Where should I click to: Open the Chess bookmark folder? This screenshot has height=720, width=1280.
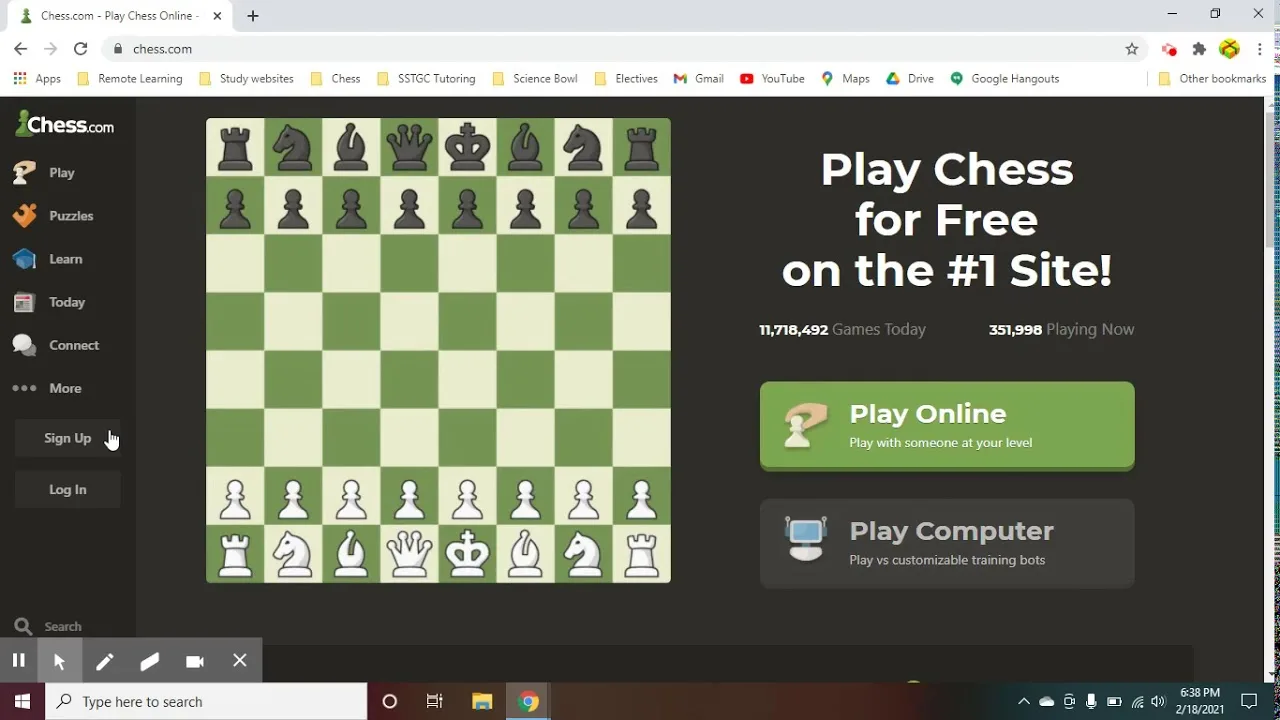[335, 78]
